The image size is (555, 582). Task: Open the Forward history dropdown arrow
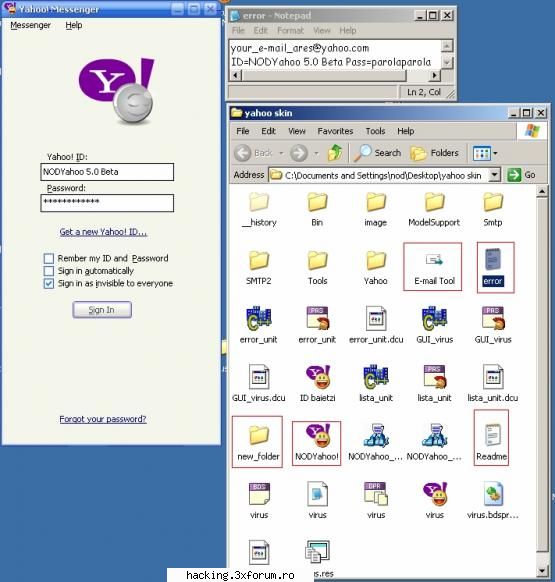[316, 153]
